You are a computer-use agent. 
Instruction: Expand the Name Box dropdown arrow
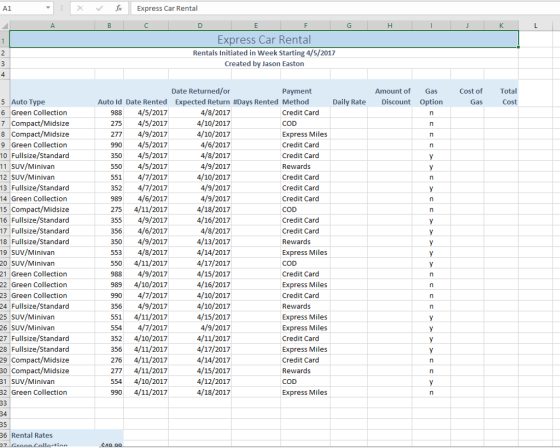[x=48, y=8]
